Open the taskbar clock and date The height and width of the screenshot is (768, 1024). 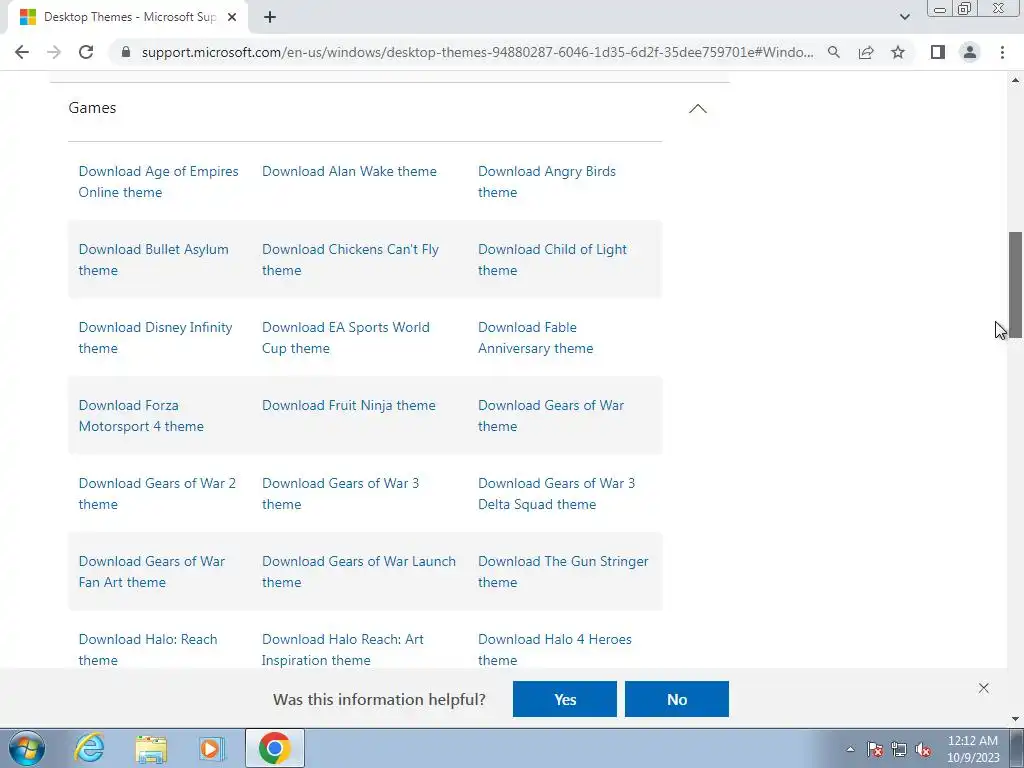[x=973, y=749]
